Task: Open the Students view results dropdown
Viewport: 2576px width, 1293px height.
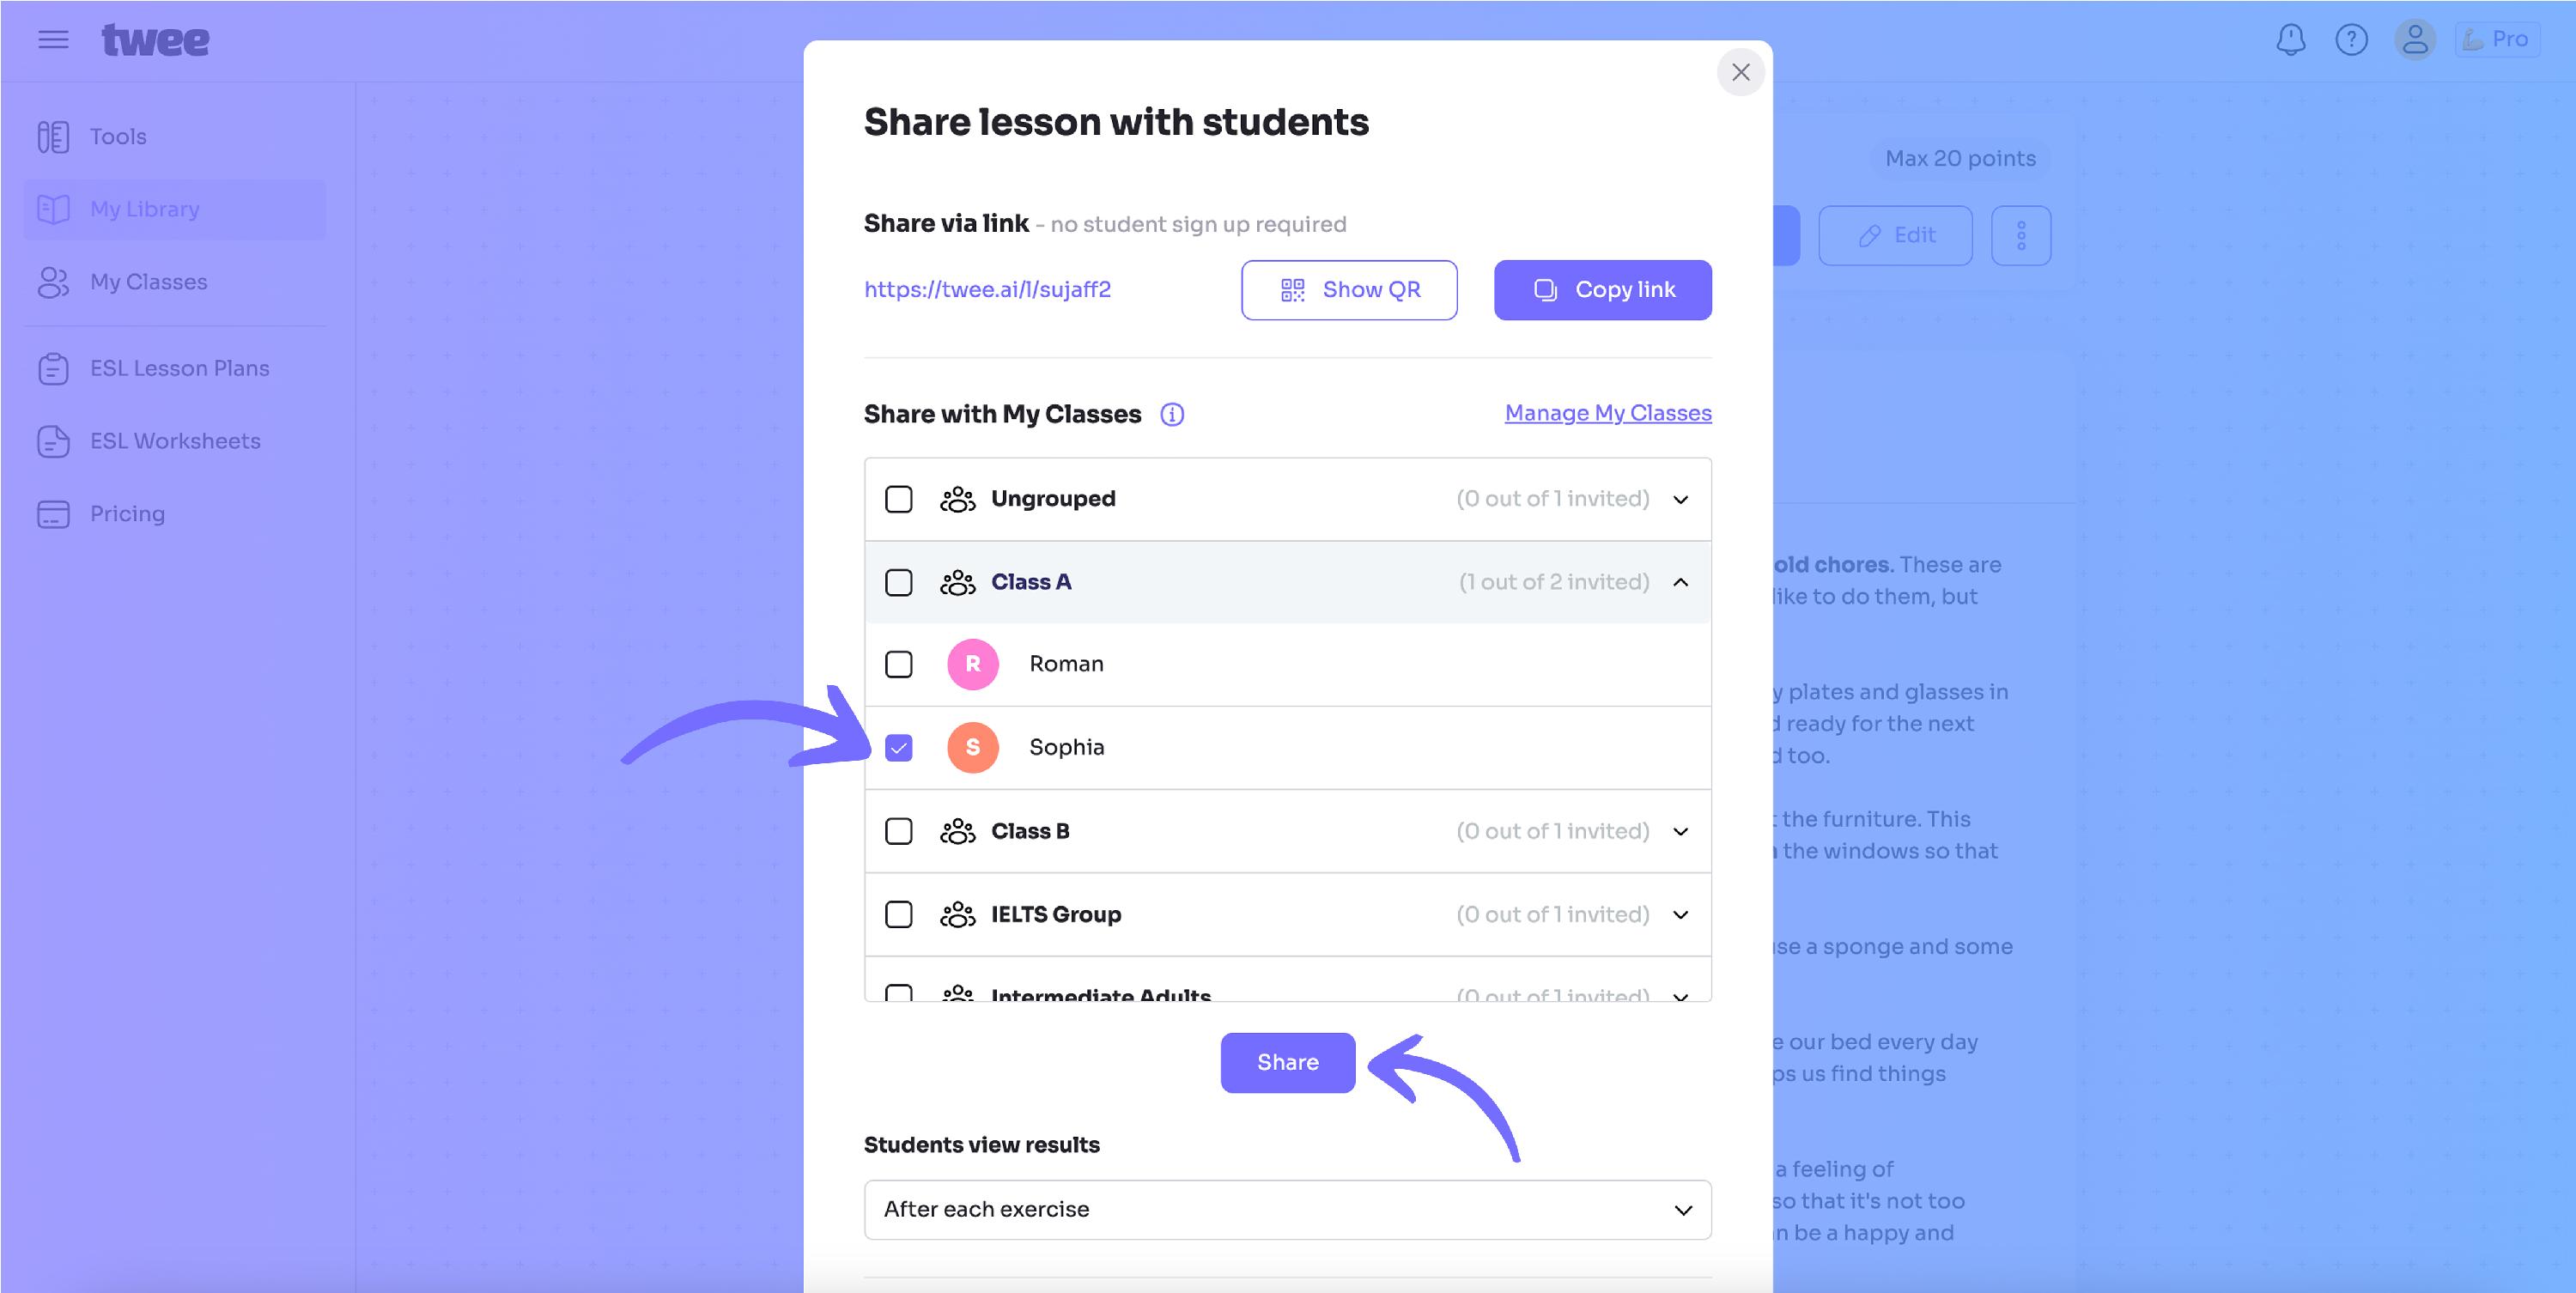Action: 1288,1210
